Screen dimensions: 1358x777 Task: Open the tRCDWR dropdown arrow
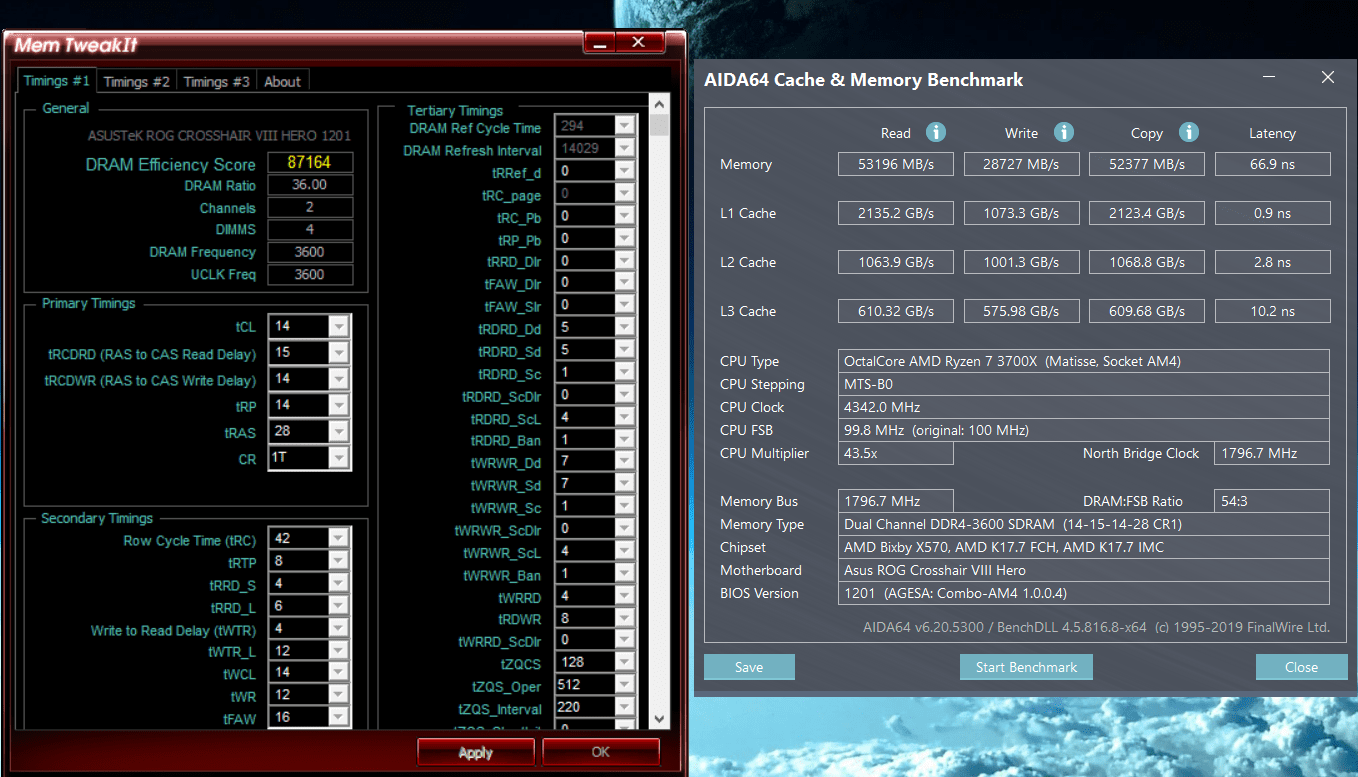coord(340,379)
